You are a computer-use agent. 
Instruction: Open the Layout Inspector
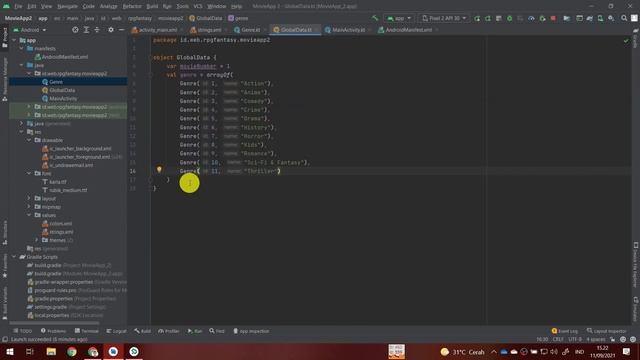click(x=607, y=331)
